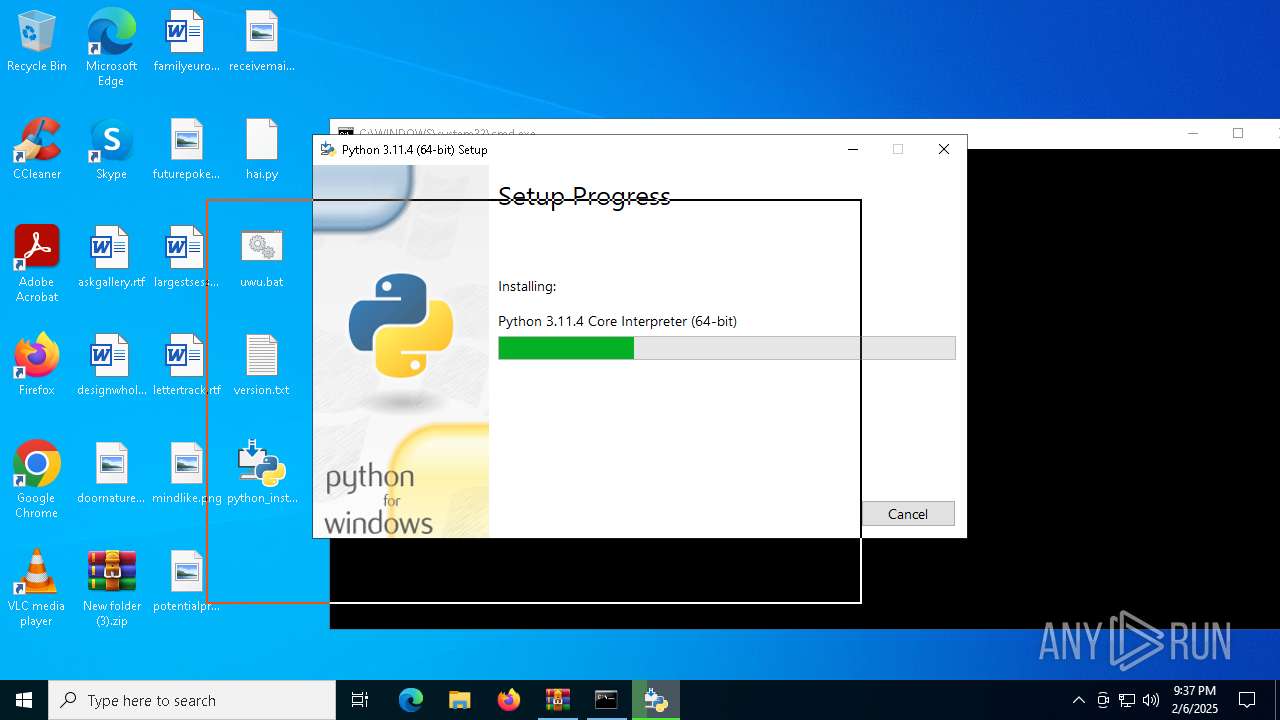
Task: Click the Python Setup title bar icon
Action: (327, 150)
